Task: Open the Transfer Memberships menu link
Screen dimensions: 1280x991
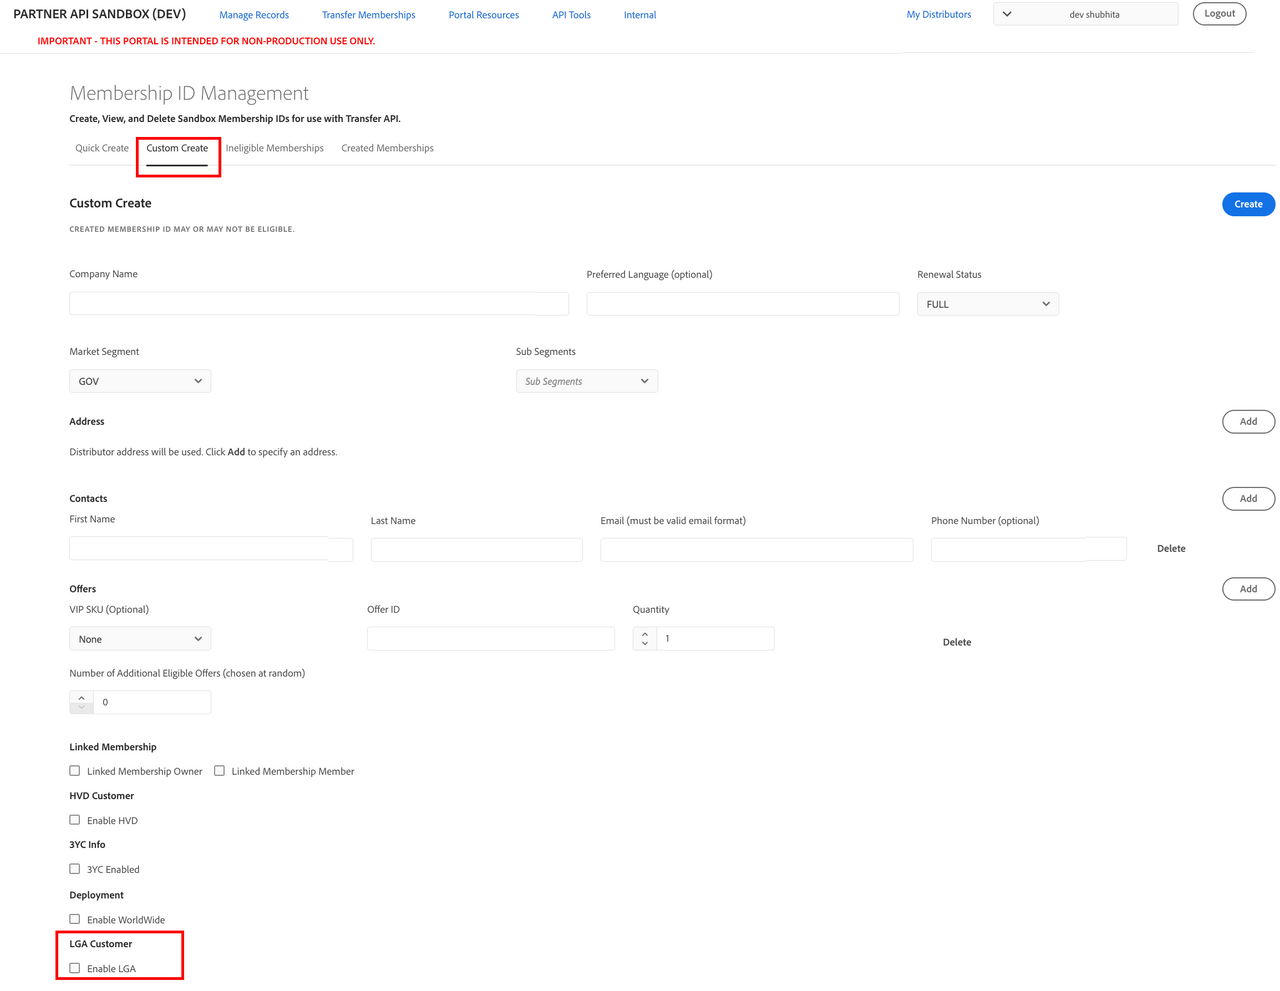Action: [x=368, y=15]
